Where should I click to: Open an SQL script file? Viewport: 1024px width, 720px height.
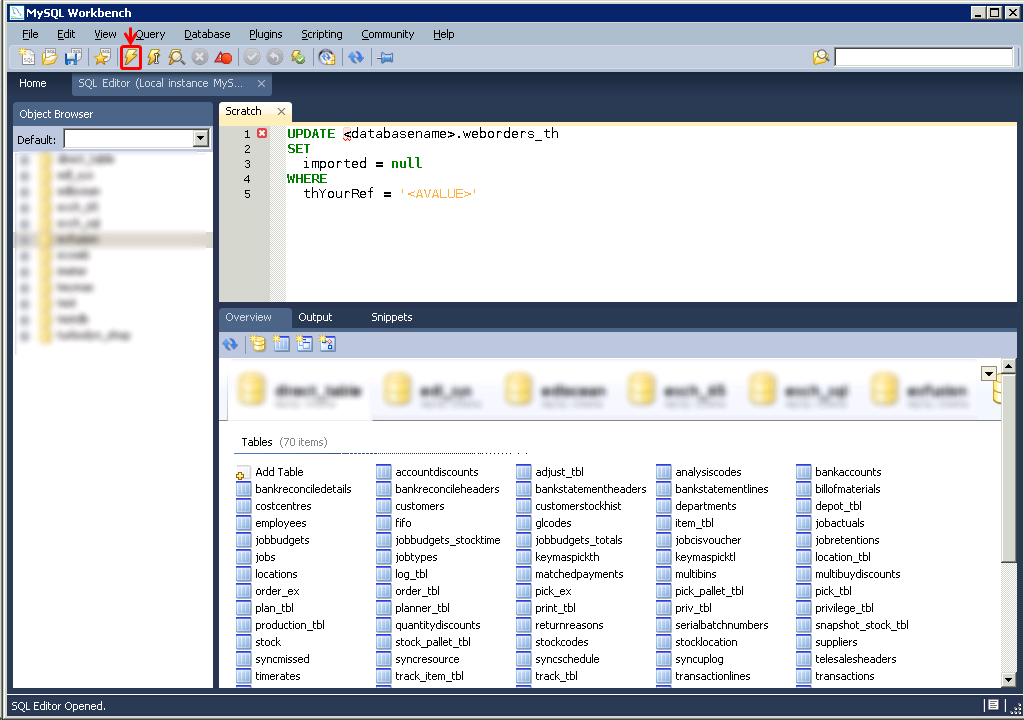pyautogui.click(x=50, y=57)
